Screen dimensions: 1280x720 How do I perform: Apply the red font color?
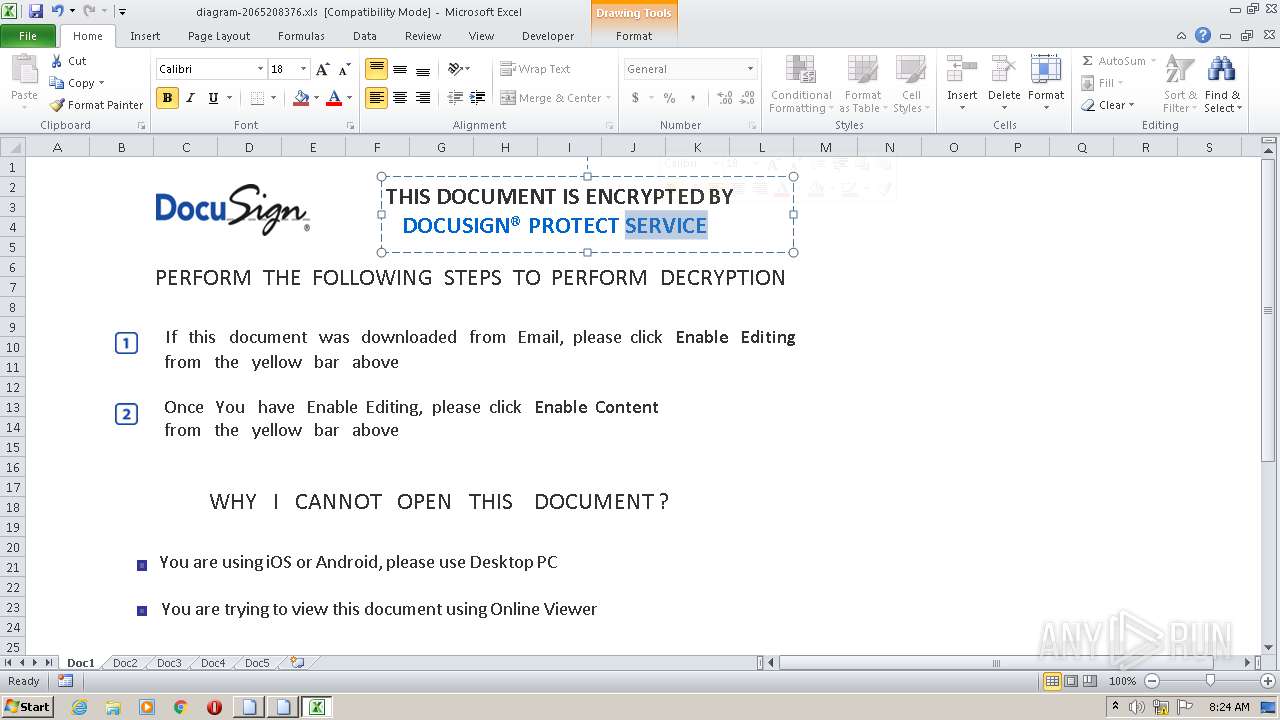[334, 98]
